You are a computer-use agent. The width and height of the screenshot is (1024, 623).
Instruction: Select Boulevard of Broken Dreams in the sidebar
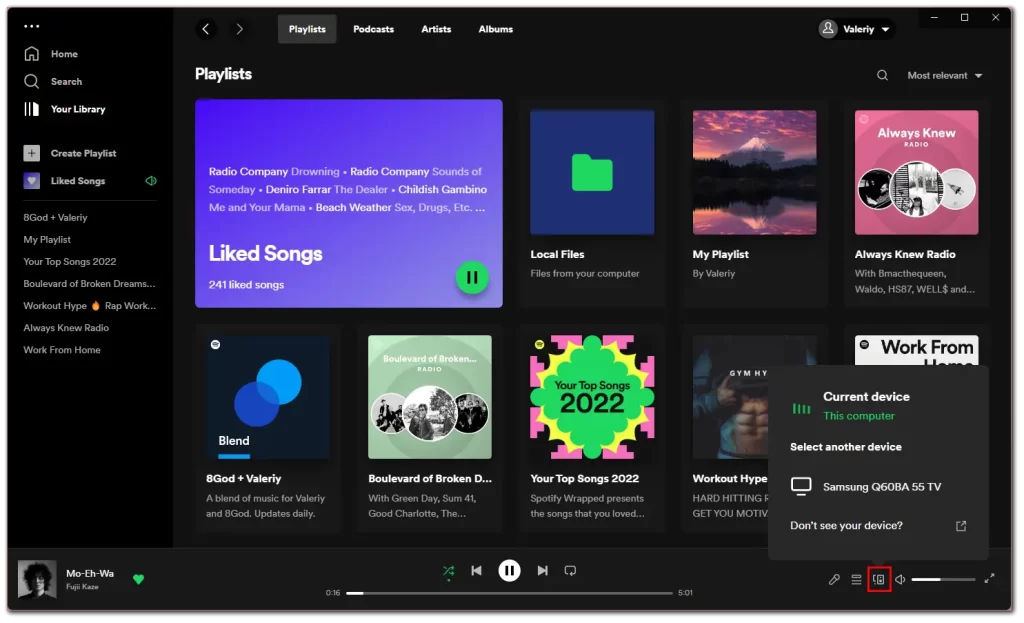pos(89,284)
